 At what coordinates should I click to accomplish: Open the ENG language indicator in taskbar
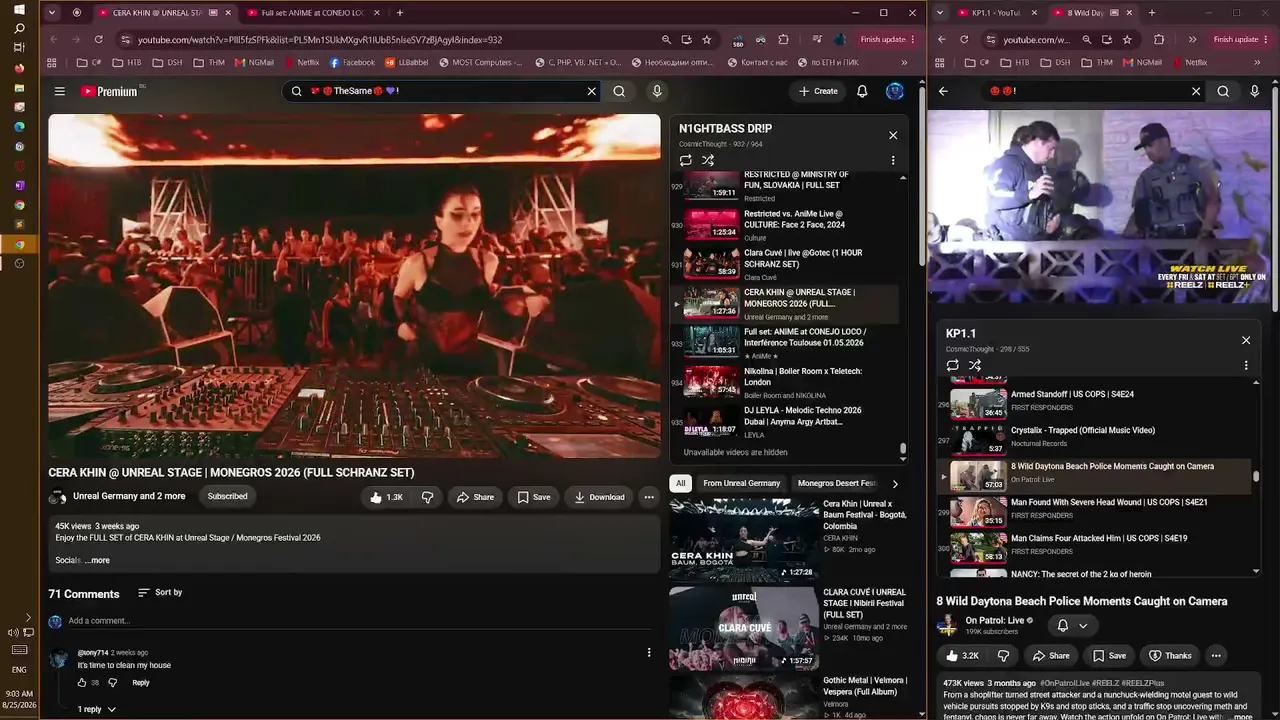pyautogui.click(x=19, y=670)
